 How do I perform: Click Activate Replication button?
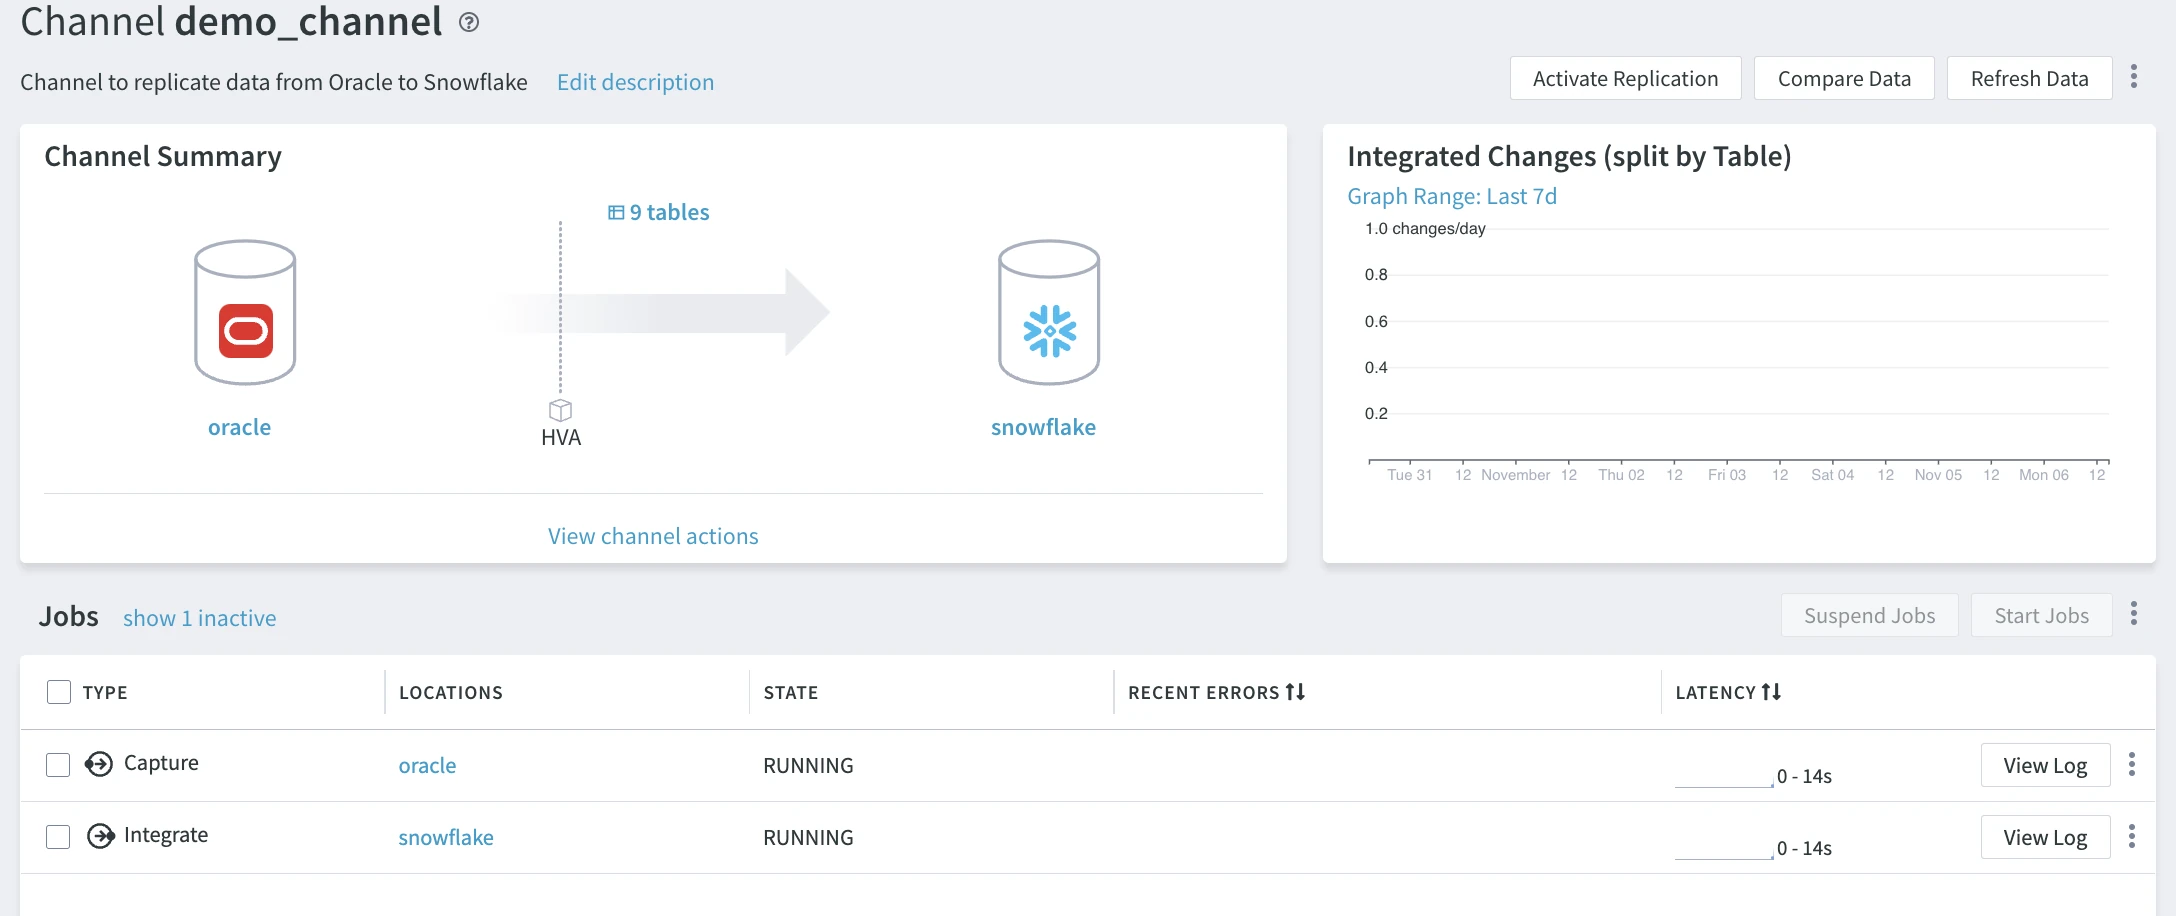[x=1625, y=79]
